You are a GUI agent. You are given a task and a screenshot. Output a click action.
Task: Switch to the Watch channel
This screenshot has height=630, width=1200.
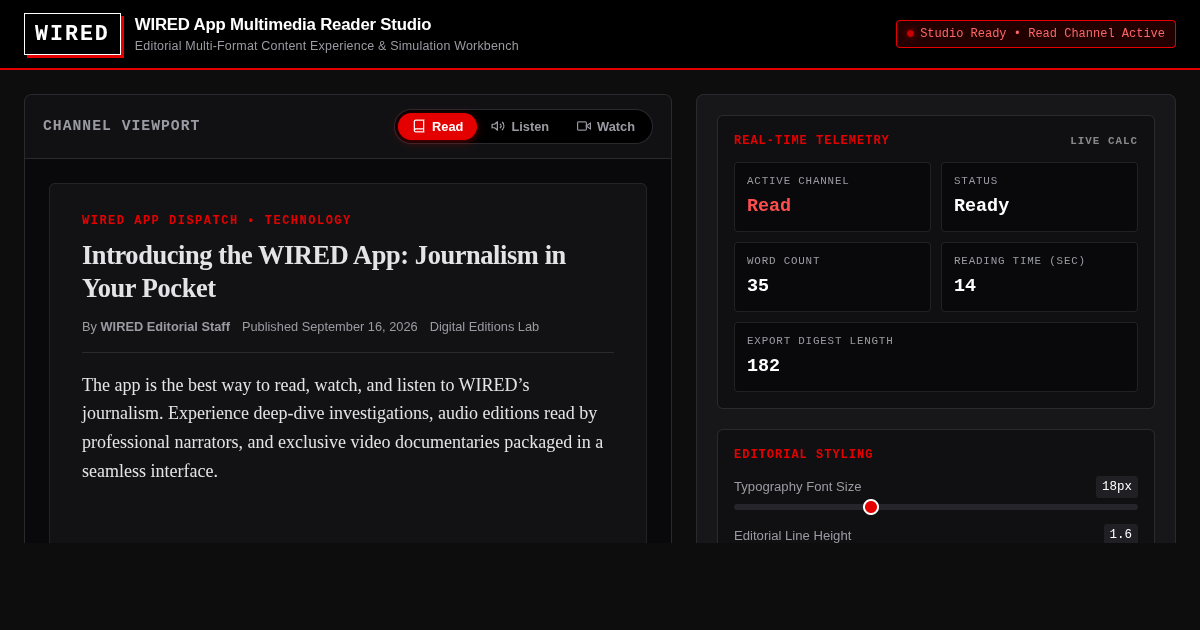[x=606, y=126]
